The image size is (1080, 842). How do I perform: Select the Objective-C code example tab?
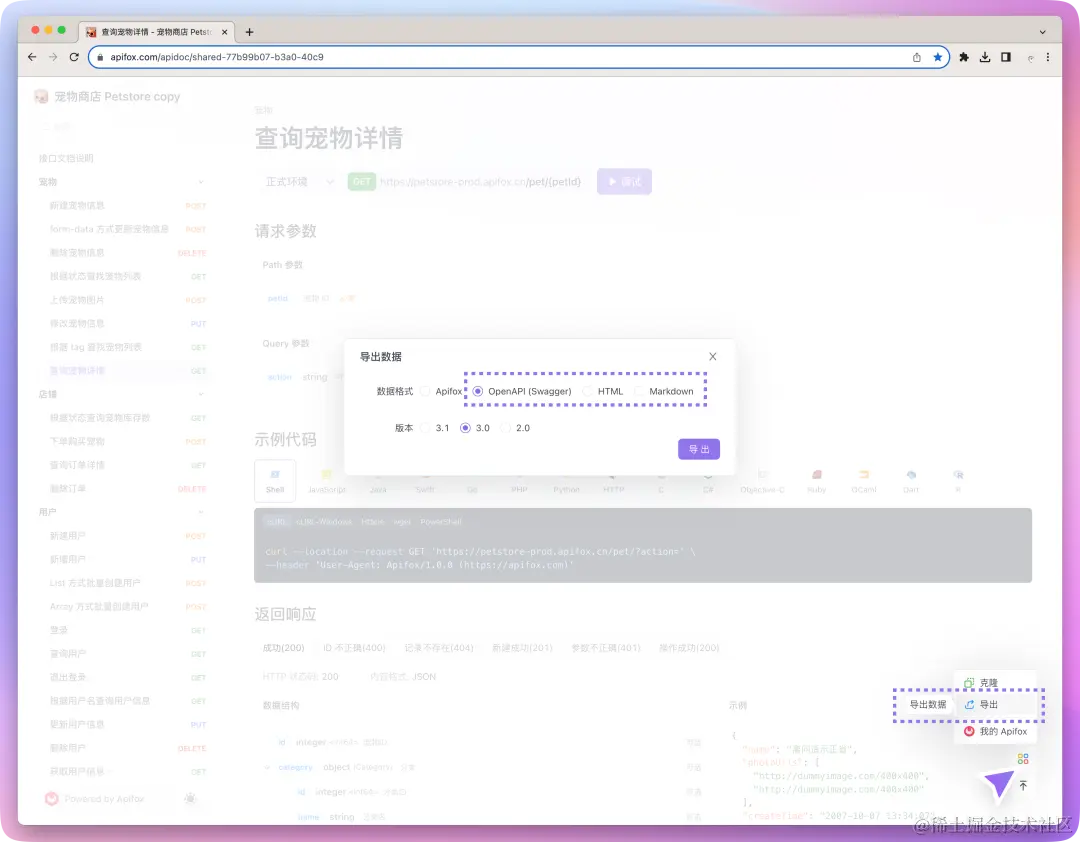(x=762, y=482)
